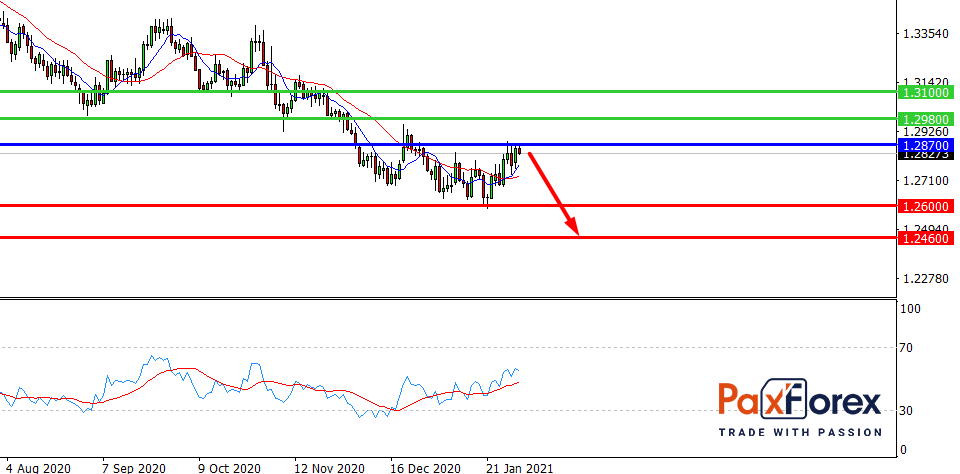Click the 1.33540 price axis value
The image size is (960, 474).
926,33
